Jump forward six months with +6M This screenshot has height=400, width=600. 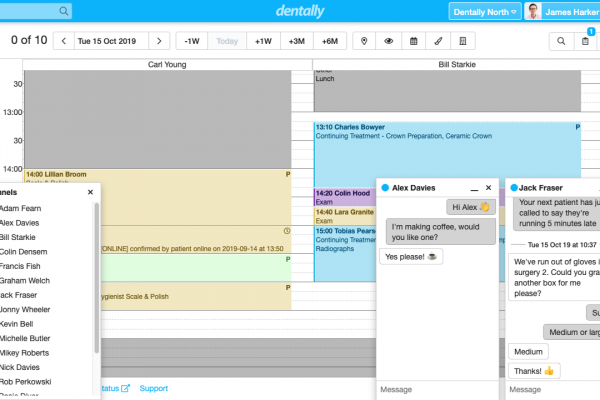point(330,41)
